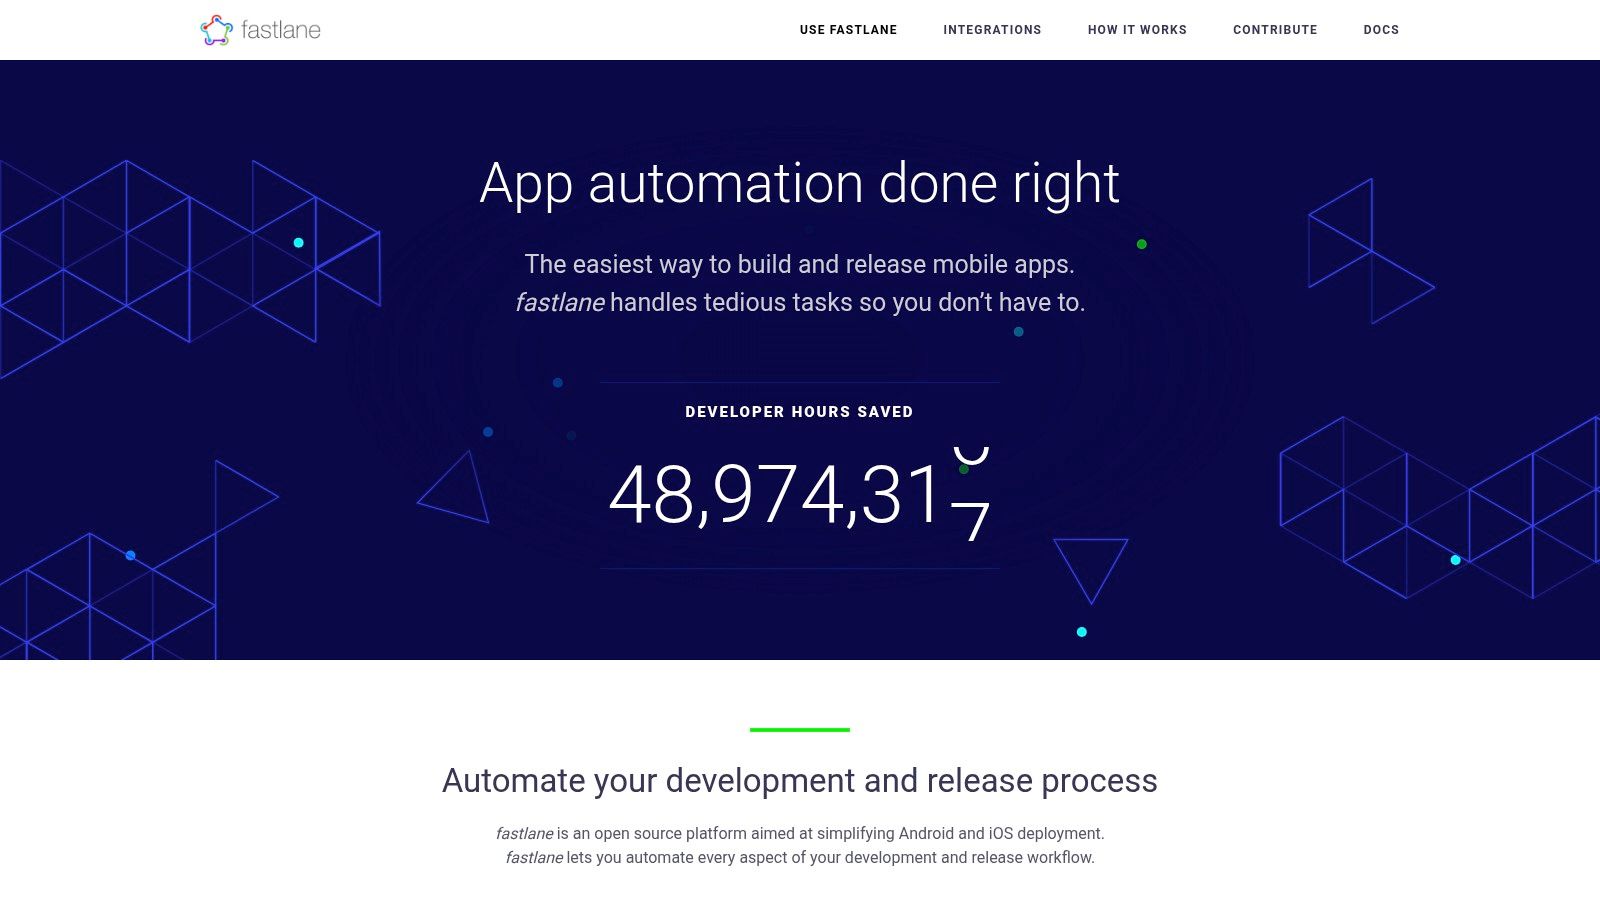The image size is (1600, 900).
Task: Click the green dot right of the headline
Action: tap(1141, 244)
